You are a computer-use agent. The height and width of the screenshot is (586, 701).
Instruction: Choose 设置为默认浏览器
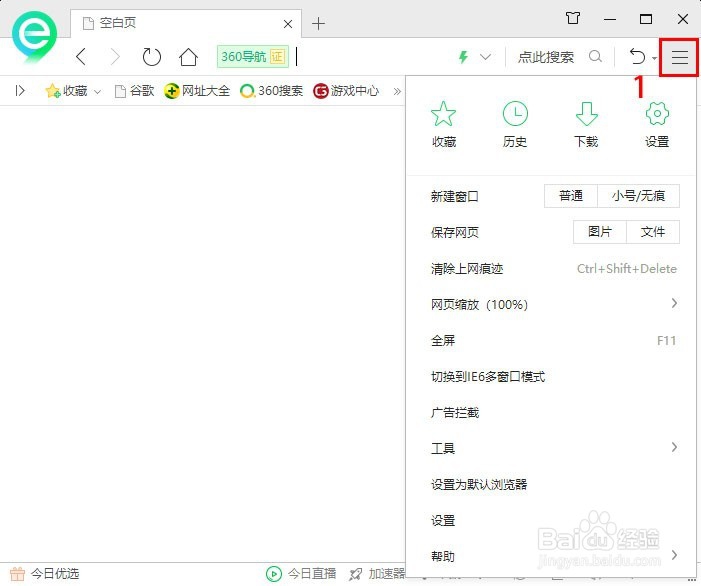(553, 485)
